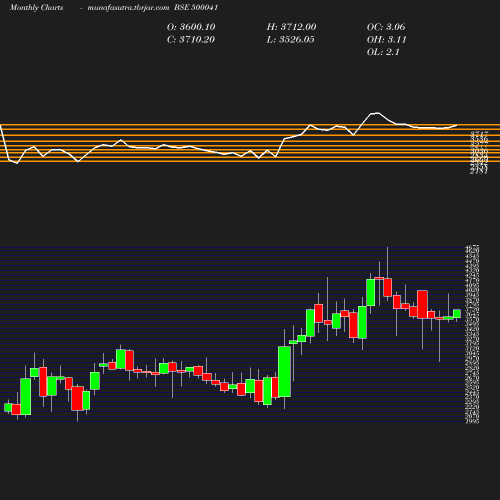Click the munafasutra.tbrjar.com site label

click(x=128, y=8)
